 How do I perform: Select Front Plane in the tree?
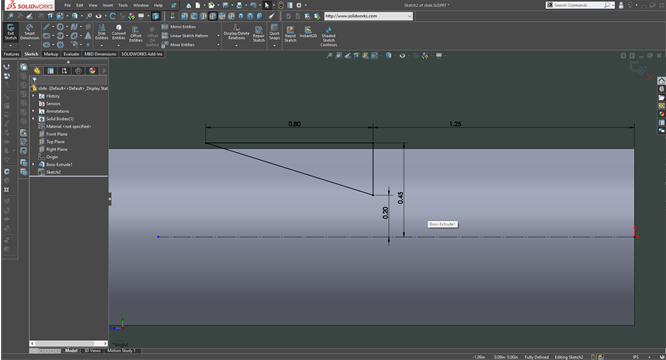coord(53,134)
